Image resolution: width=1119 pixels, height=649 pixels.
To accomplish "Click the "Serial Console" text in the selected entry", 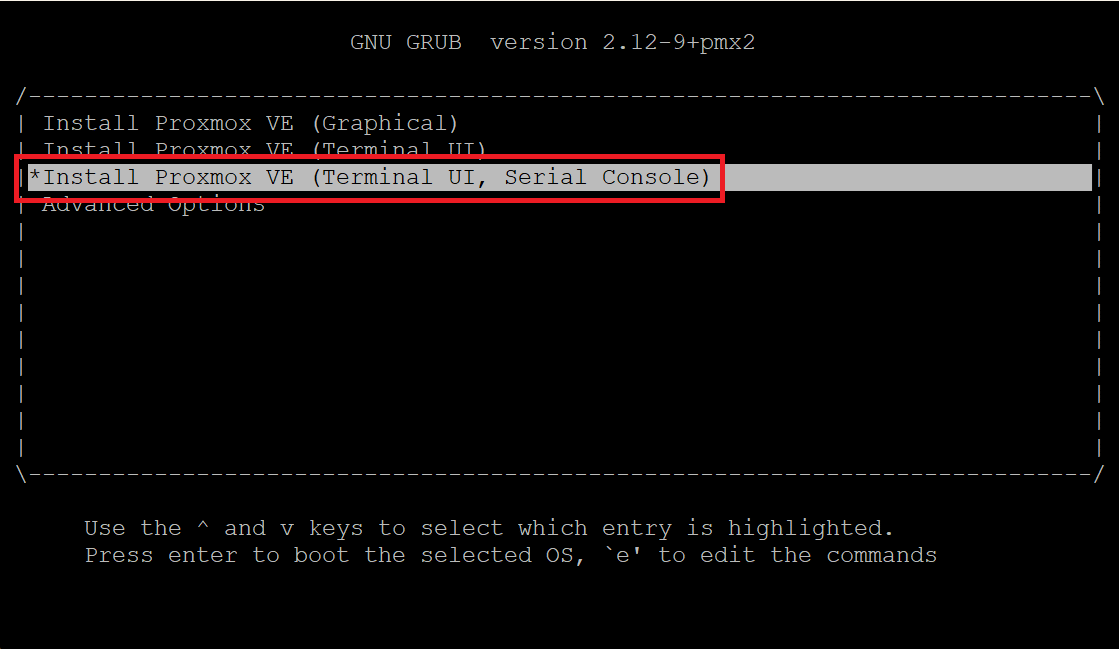I will (601, 177).
